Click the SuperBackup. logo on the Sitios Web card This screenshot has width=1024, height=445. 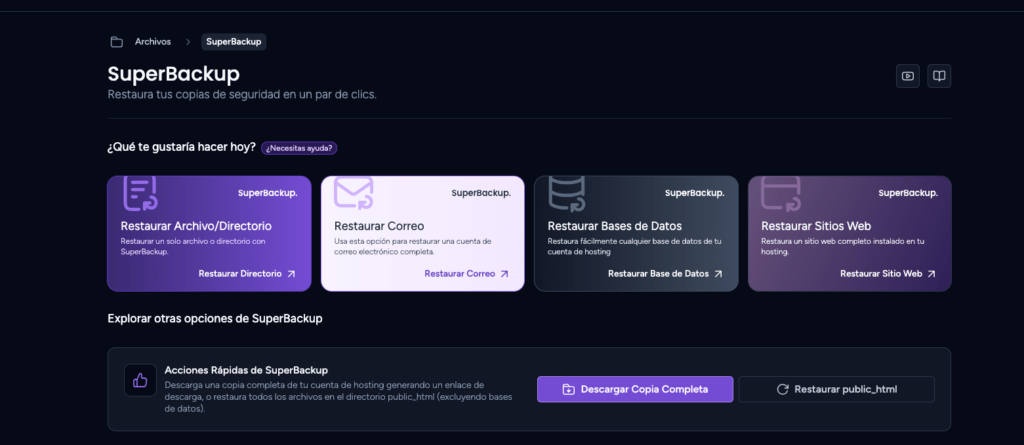coord(908,193)
